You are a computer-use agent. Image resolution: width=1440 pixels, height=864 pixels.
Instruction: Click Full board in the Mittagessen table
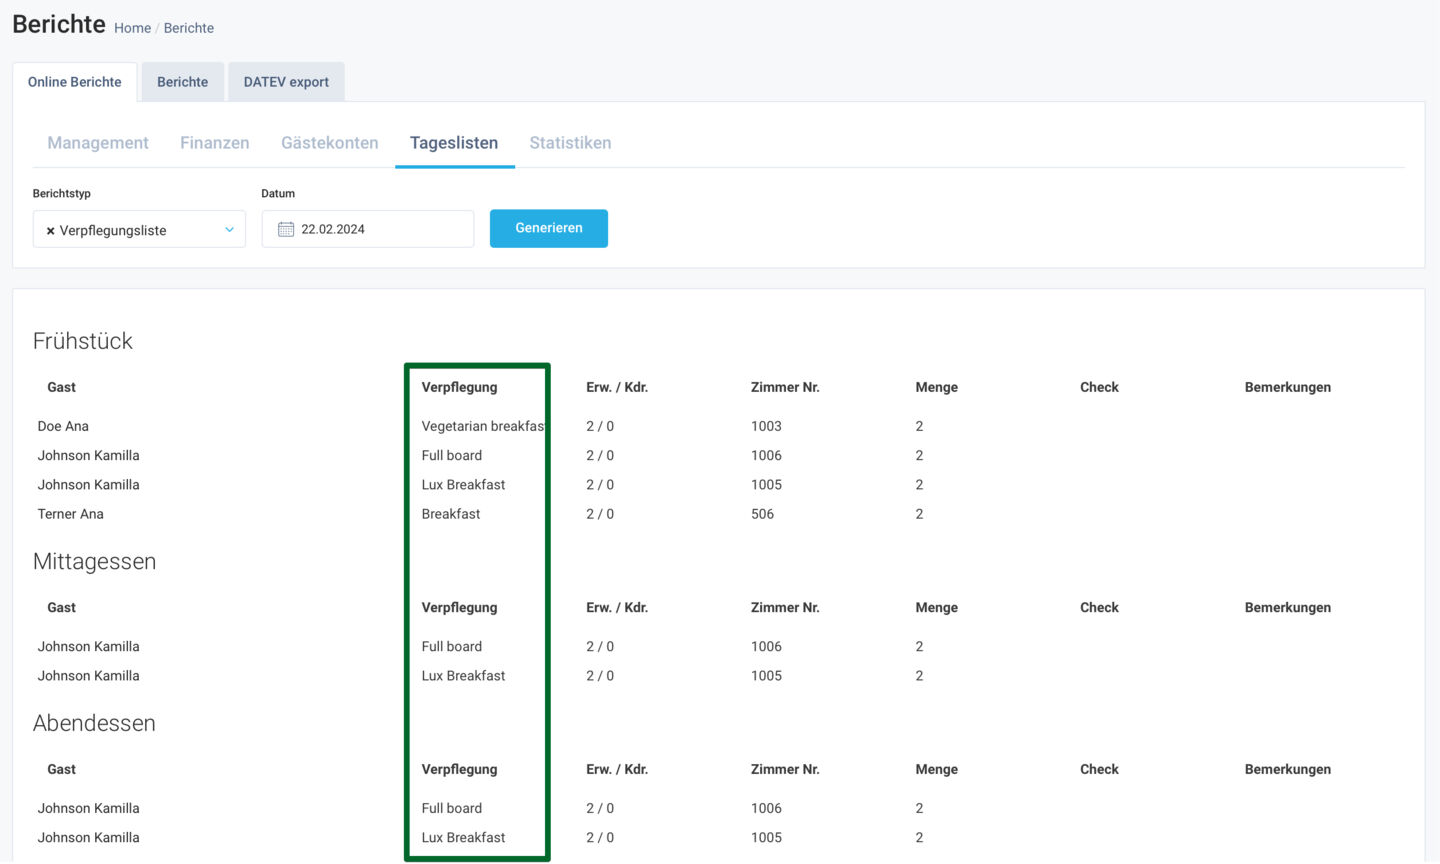point(452,647)
